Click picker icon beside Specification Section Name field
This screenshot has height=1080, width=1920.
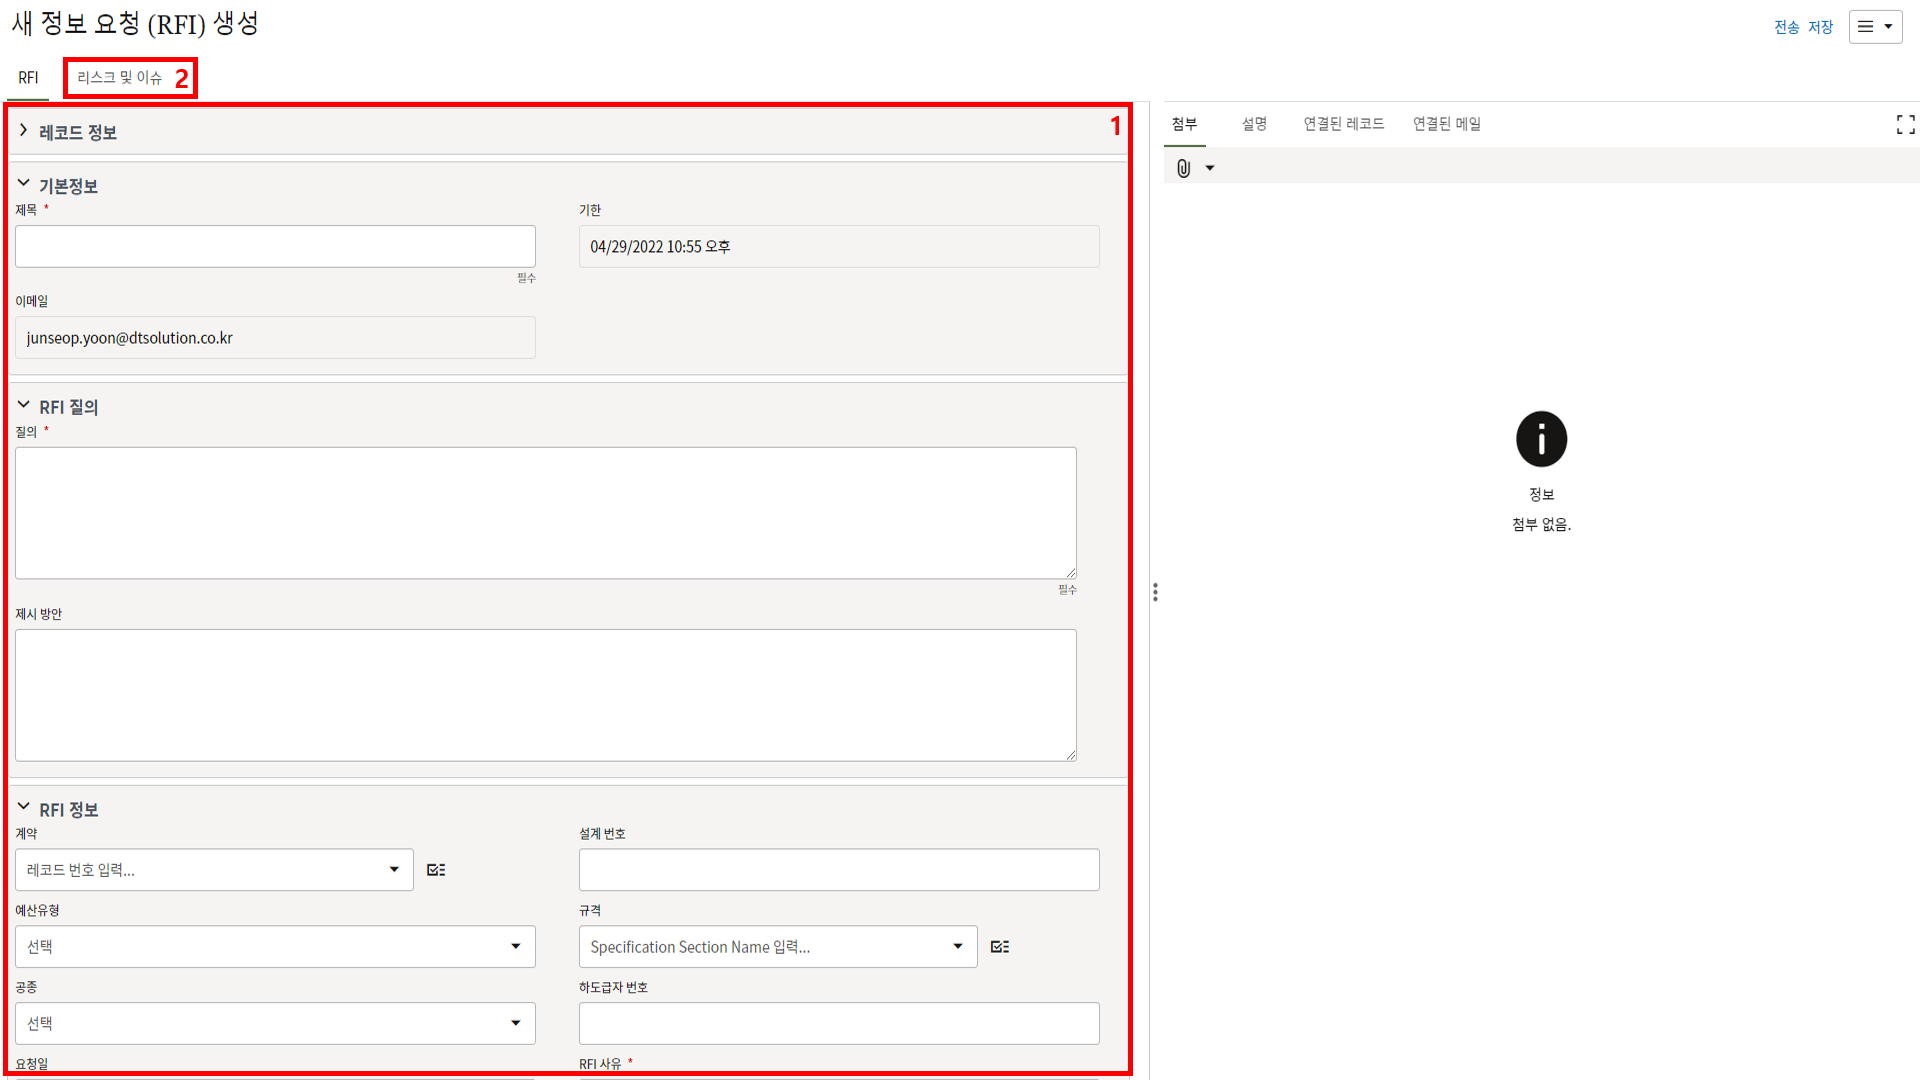coord(999,947)
